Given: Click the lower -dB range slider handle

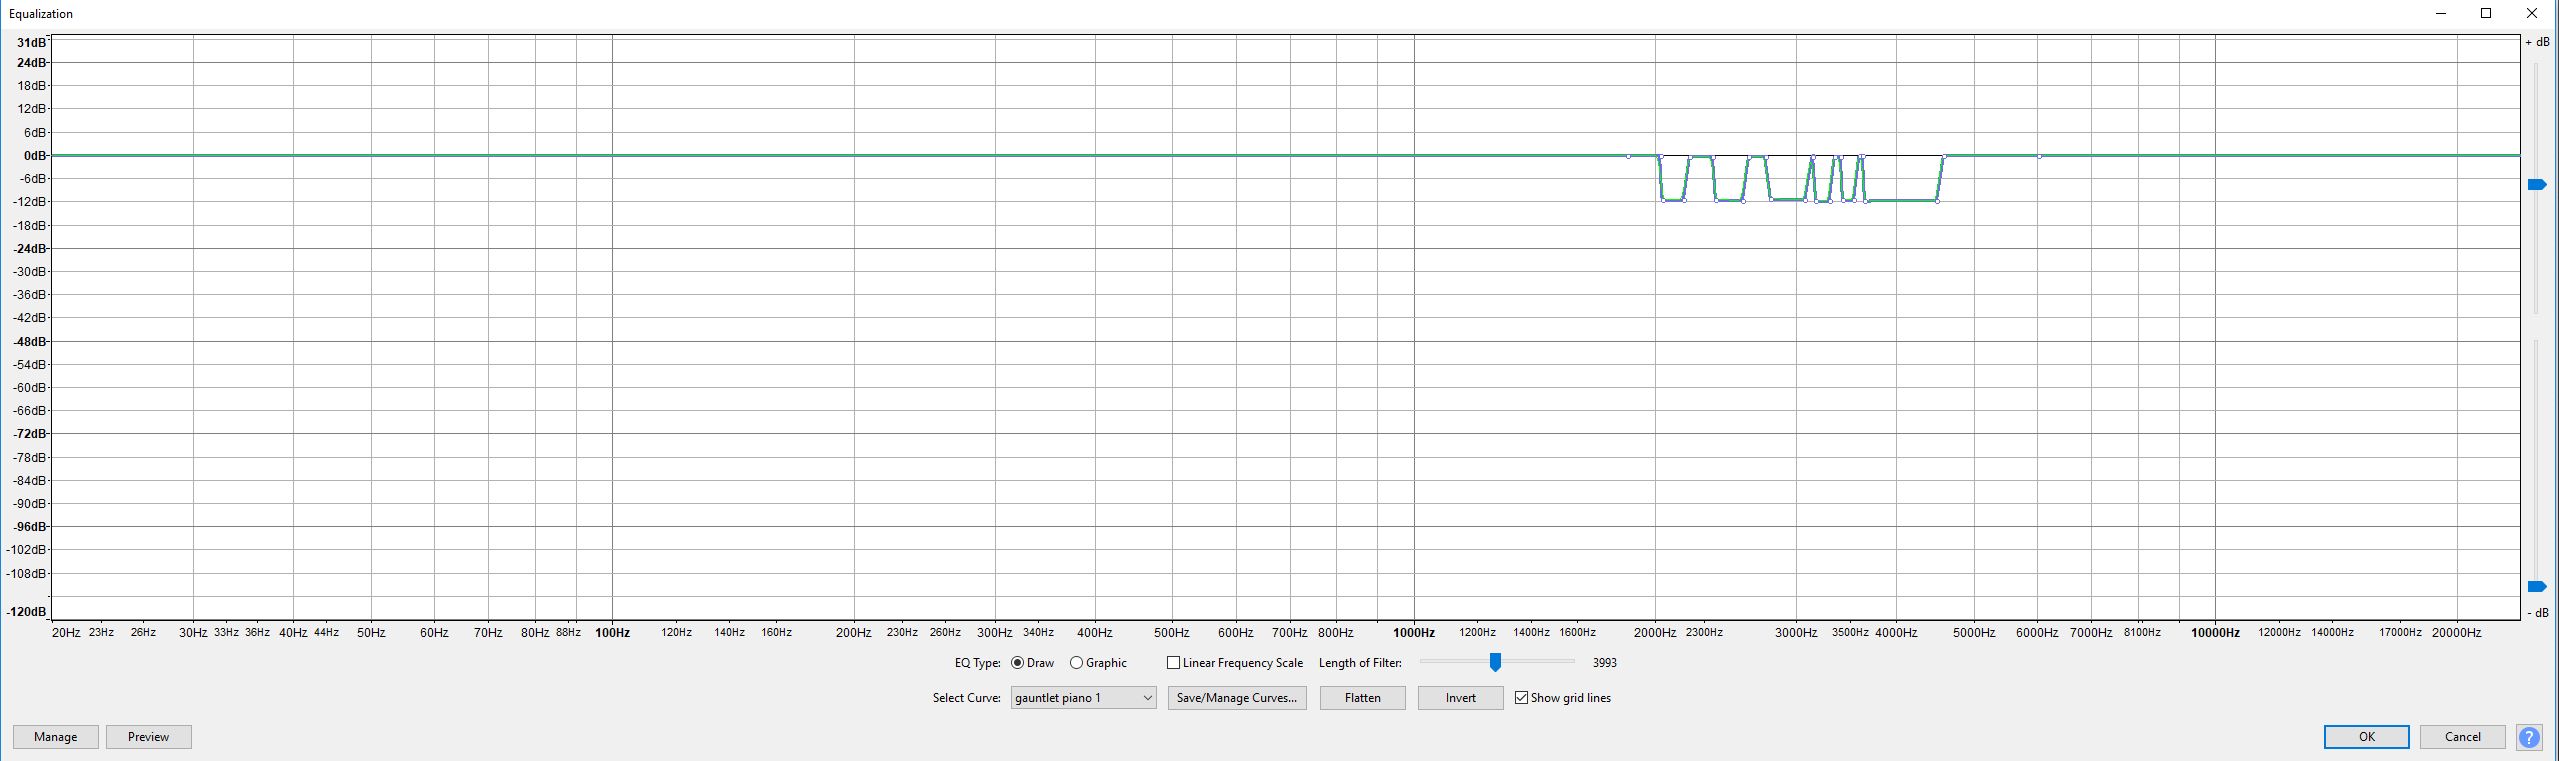Looking at the screenshot, I should click(2537, 587).
